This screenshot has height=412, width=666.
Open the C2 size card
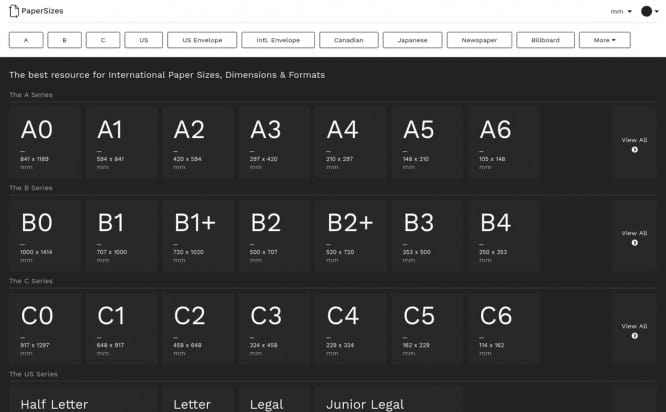(x=198, y=329)
